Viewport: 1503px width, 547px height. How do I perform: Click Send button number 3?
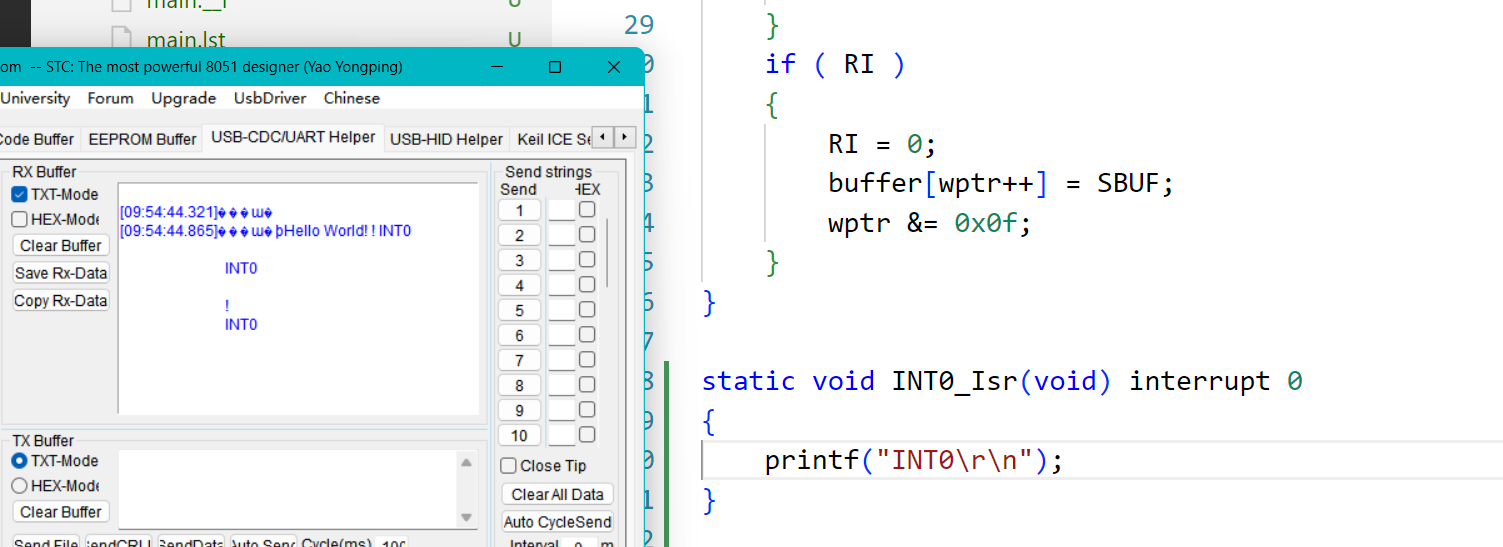(x=519, y=260)
